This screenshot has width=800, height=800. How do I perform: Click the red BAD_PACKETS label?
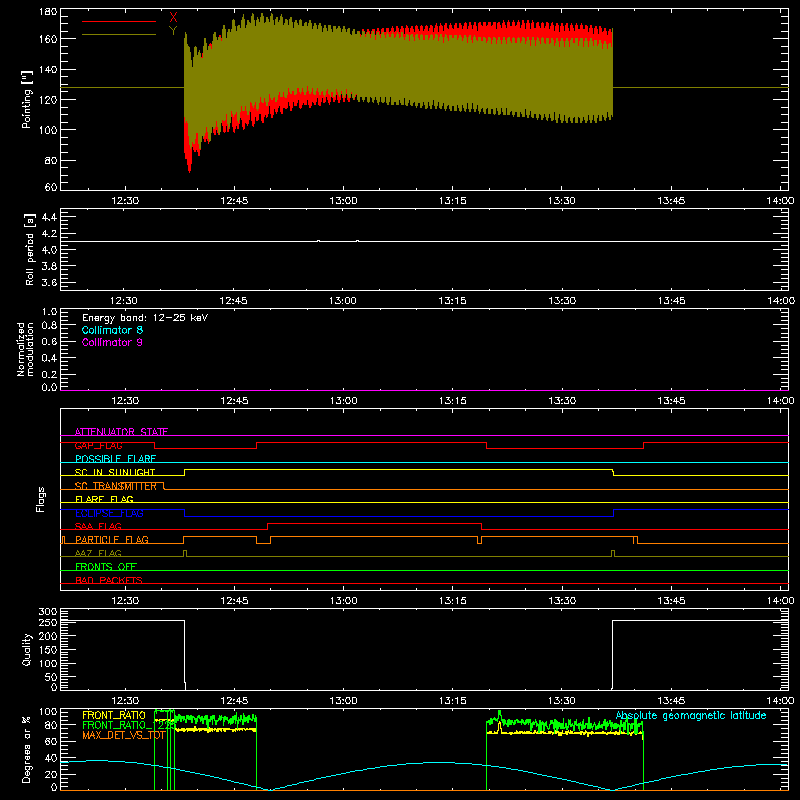[109, 580]
